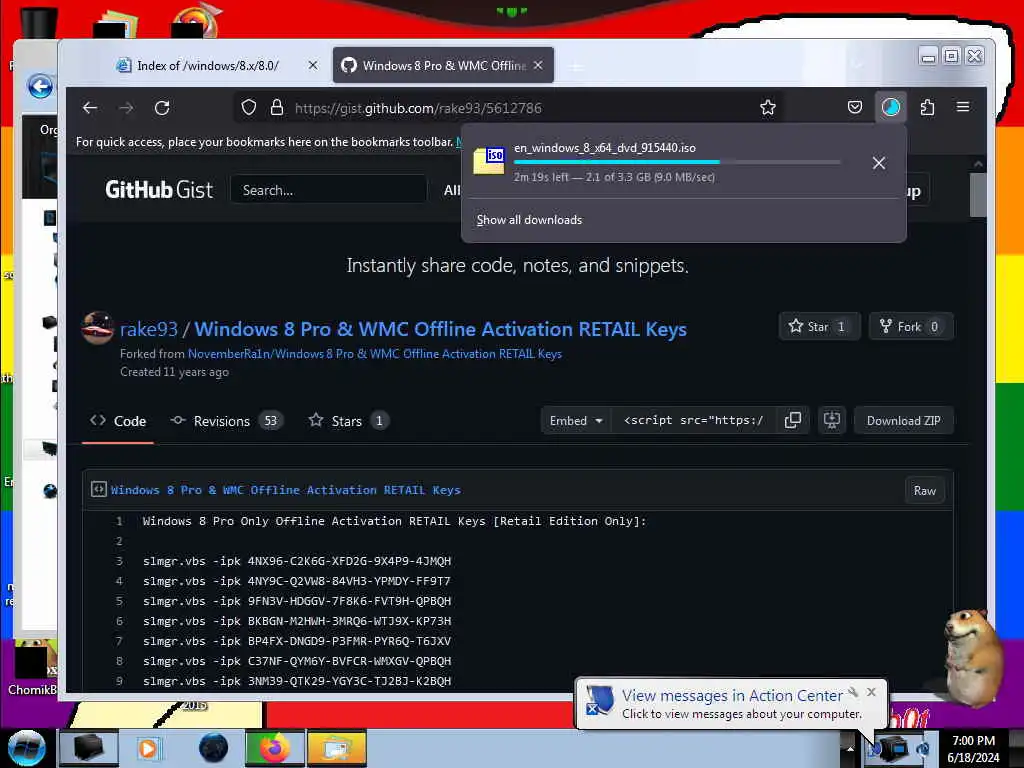Select the Windows 8 Pro & WMC tab

click(x=443, y=65)
